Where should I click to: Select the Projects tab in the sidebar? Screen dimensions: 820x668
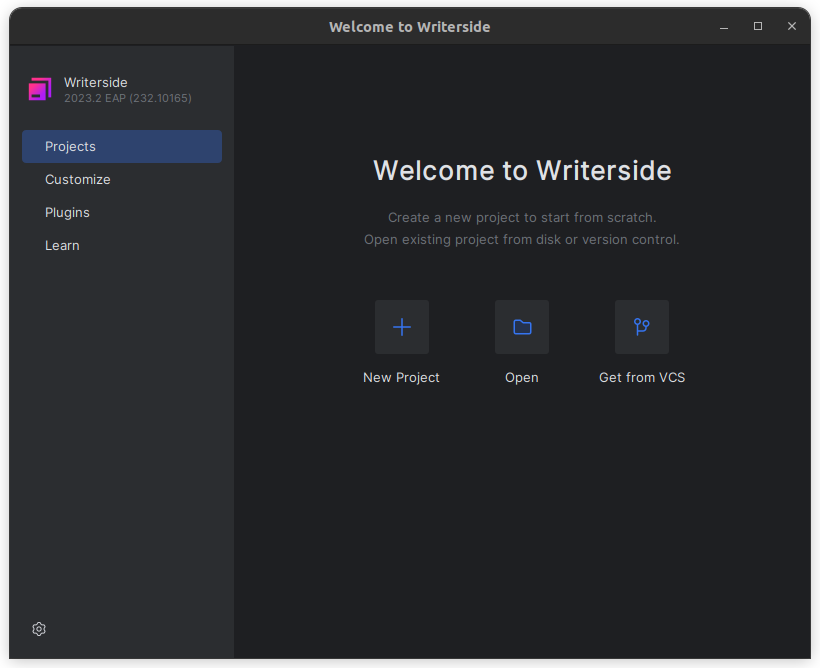[x=121, y=146]
